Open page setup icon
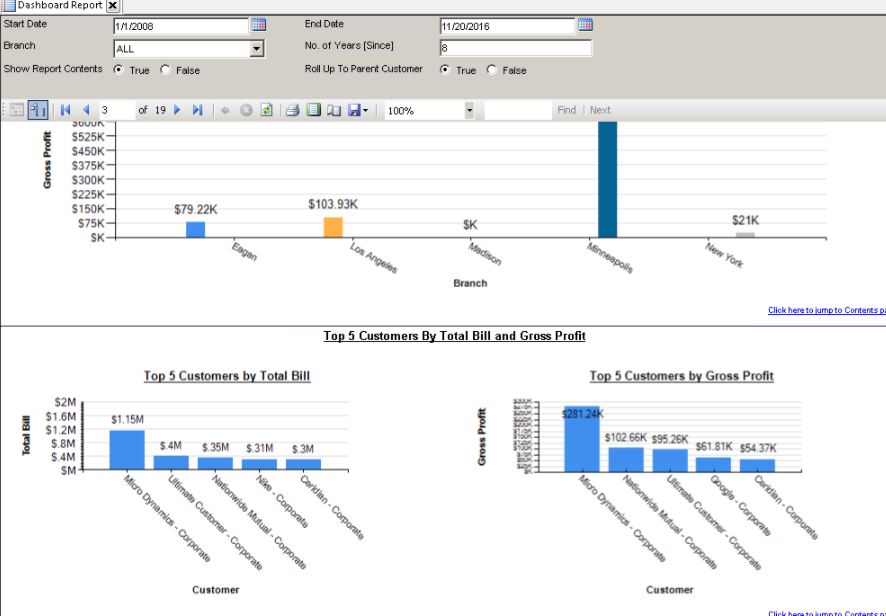This screenshot has width=886, height=616. pos(334,110)
